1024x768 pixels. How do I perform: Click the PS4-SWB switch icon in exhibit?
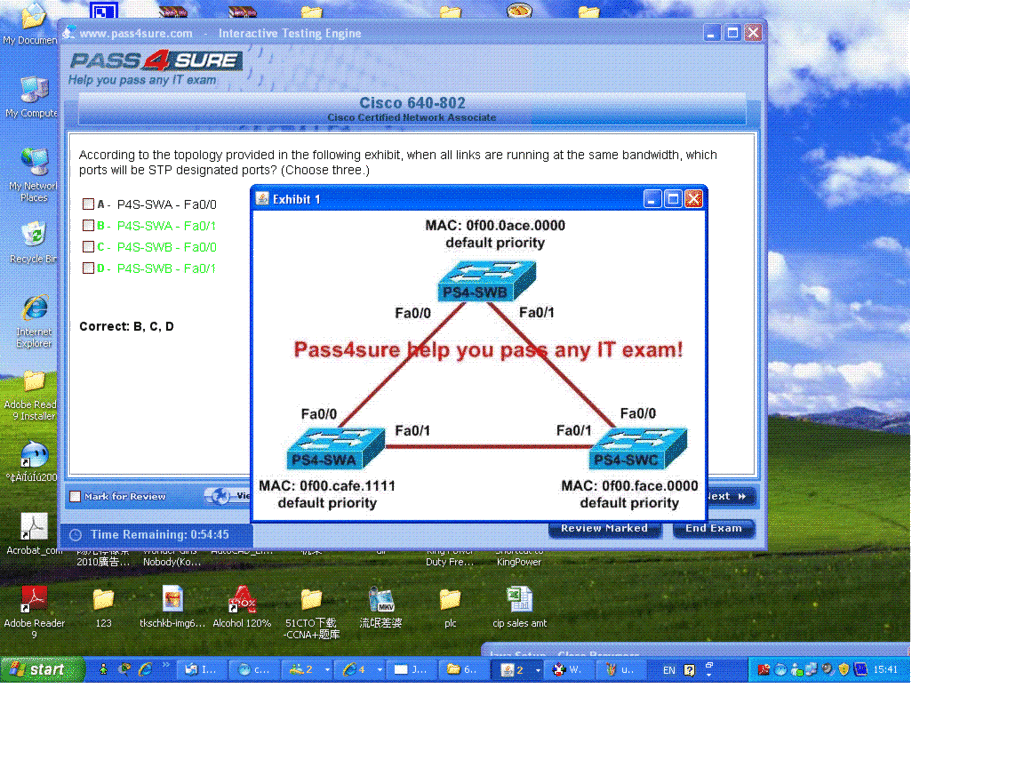click(x=486, y=281)
